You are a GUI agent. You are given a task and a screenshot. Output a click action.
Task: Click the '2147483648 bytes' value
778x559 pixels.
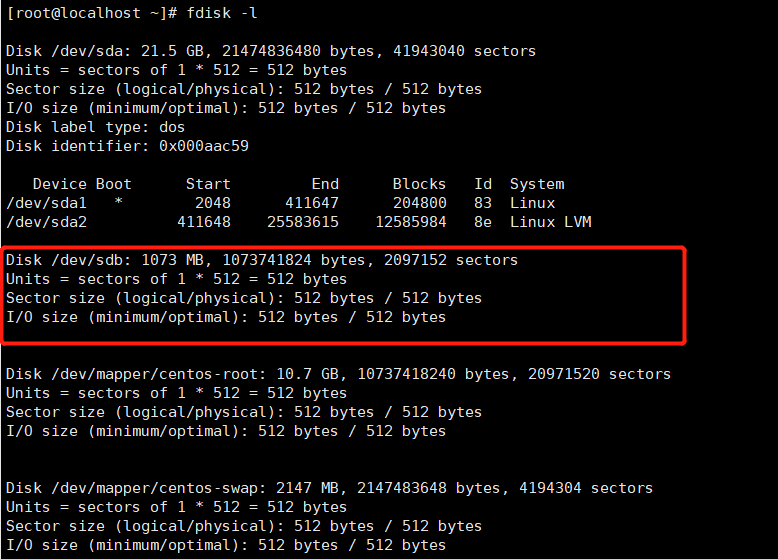[x=428, y=488]
